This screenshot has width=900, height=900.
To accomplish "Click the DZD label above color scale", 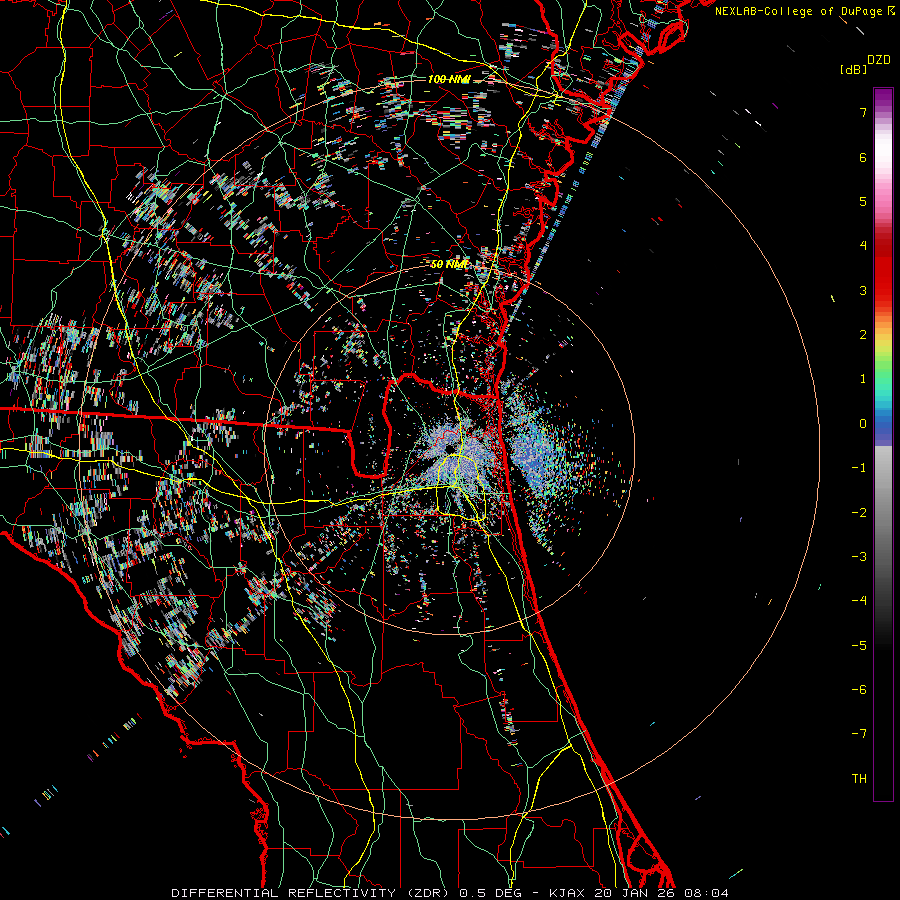I will click(x=879, y=60).
